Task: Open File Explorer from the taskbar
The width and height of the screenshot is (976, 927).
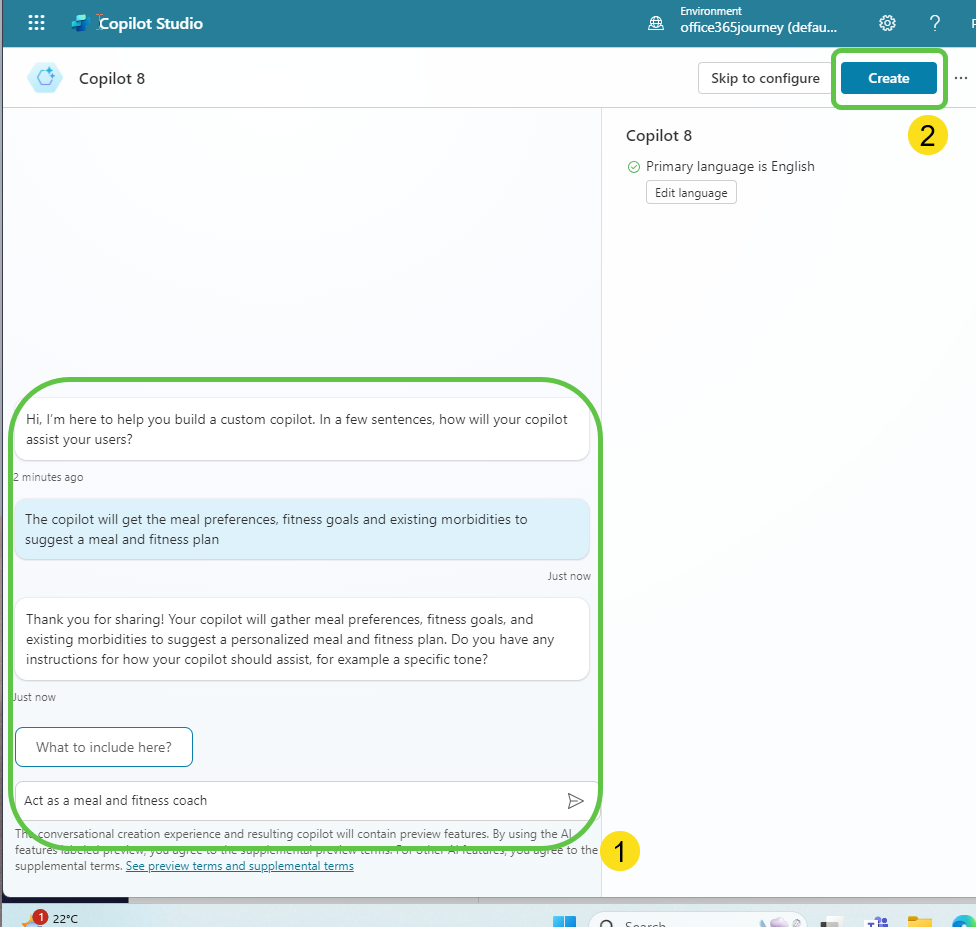Action: [919, 921]
